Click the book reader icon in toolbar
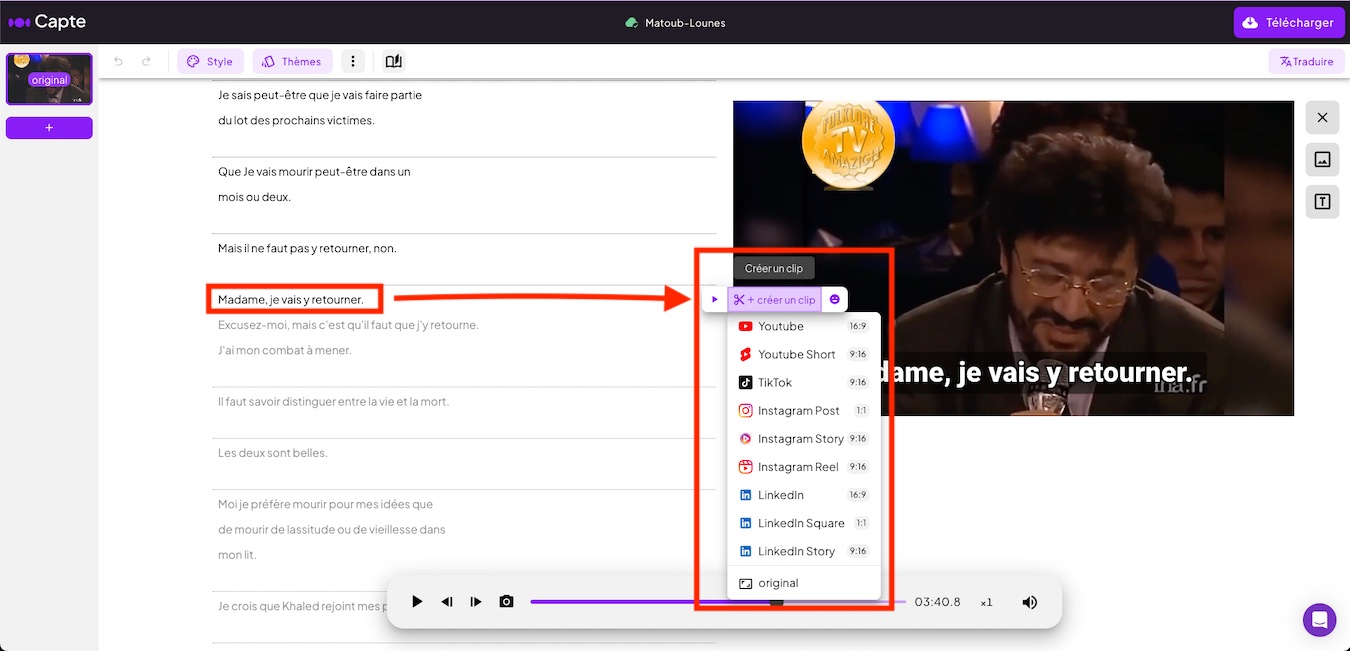 point(393,62)
